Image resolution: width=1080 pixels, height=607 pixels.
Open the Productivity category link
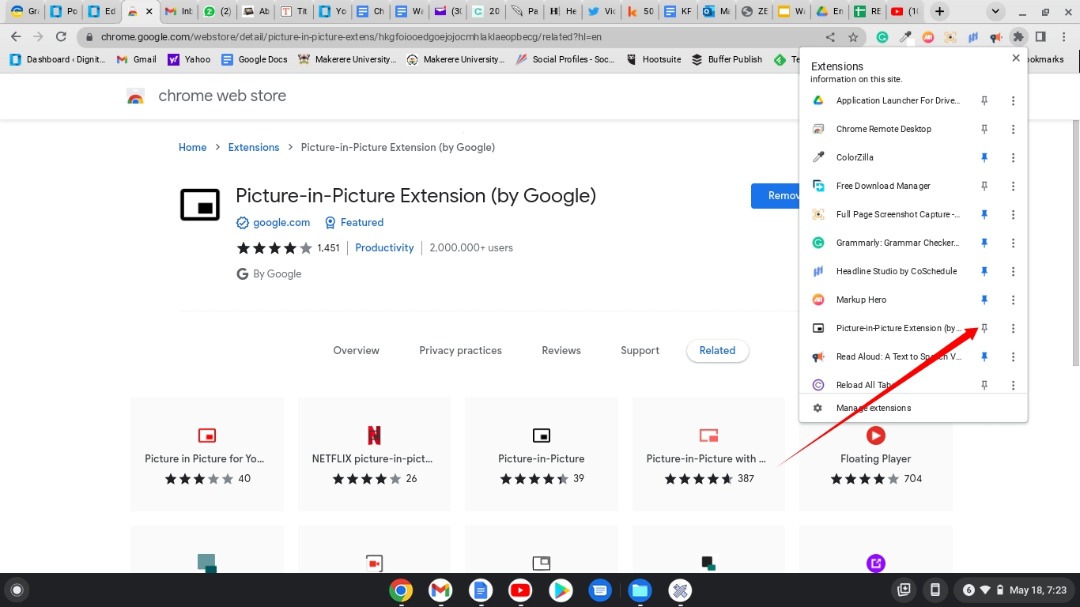tap(384, 247)
